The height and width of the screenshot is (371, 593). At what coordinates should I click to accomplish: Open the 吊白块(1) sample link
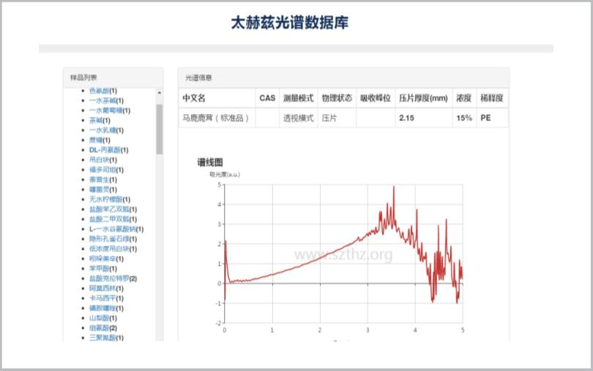[103, 160]
